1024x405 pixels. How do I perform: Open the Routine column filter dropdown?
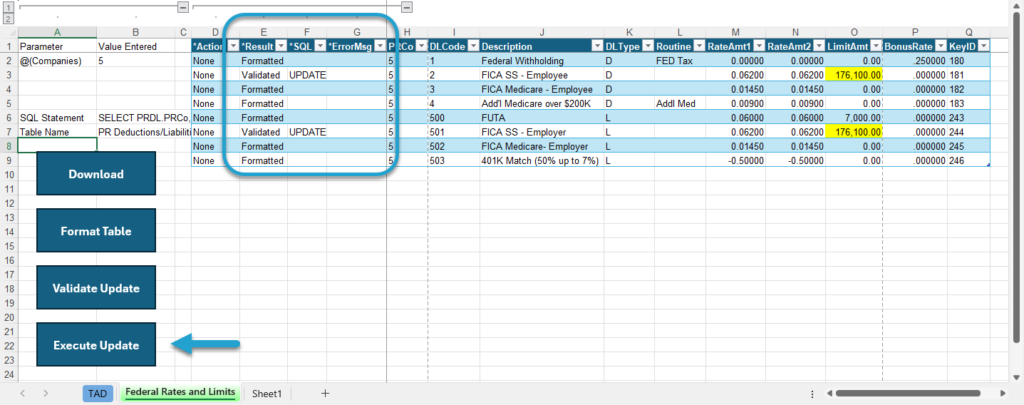pyautogui.click(x=698, y=46)
